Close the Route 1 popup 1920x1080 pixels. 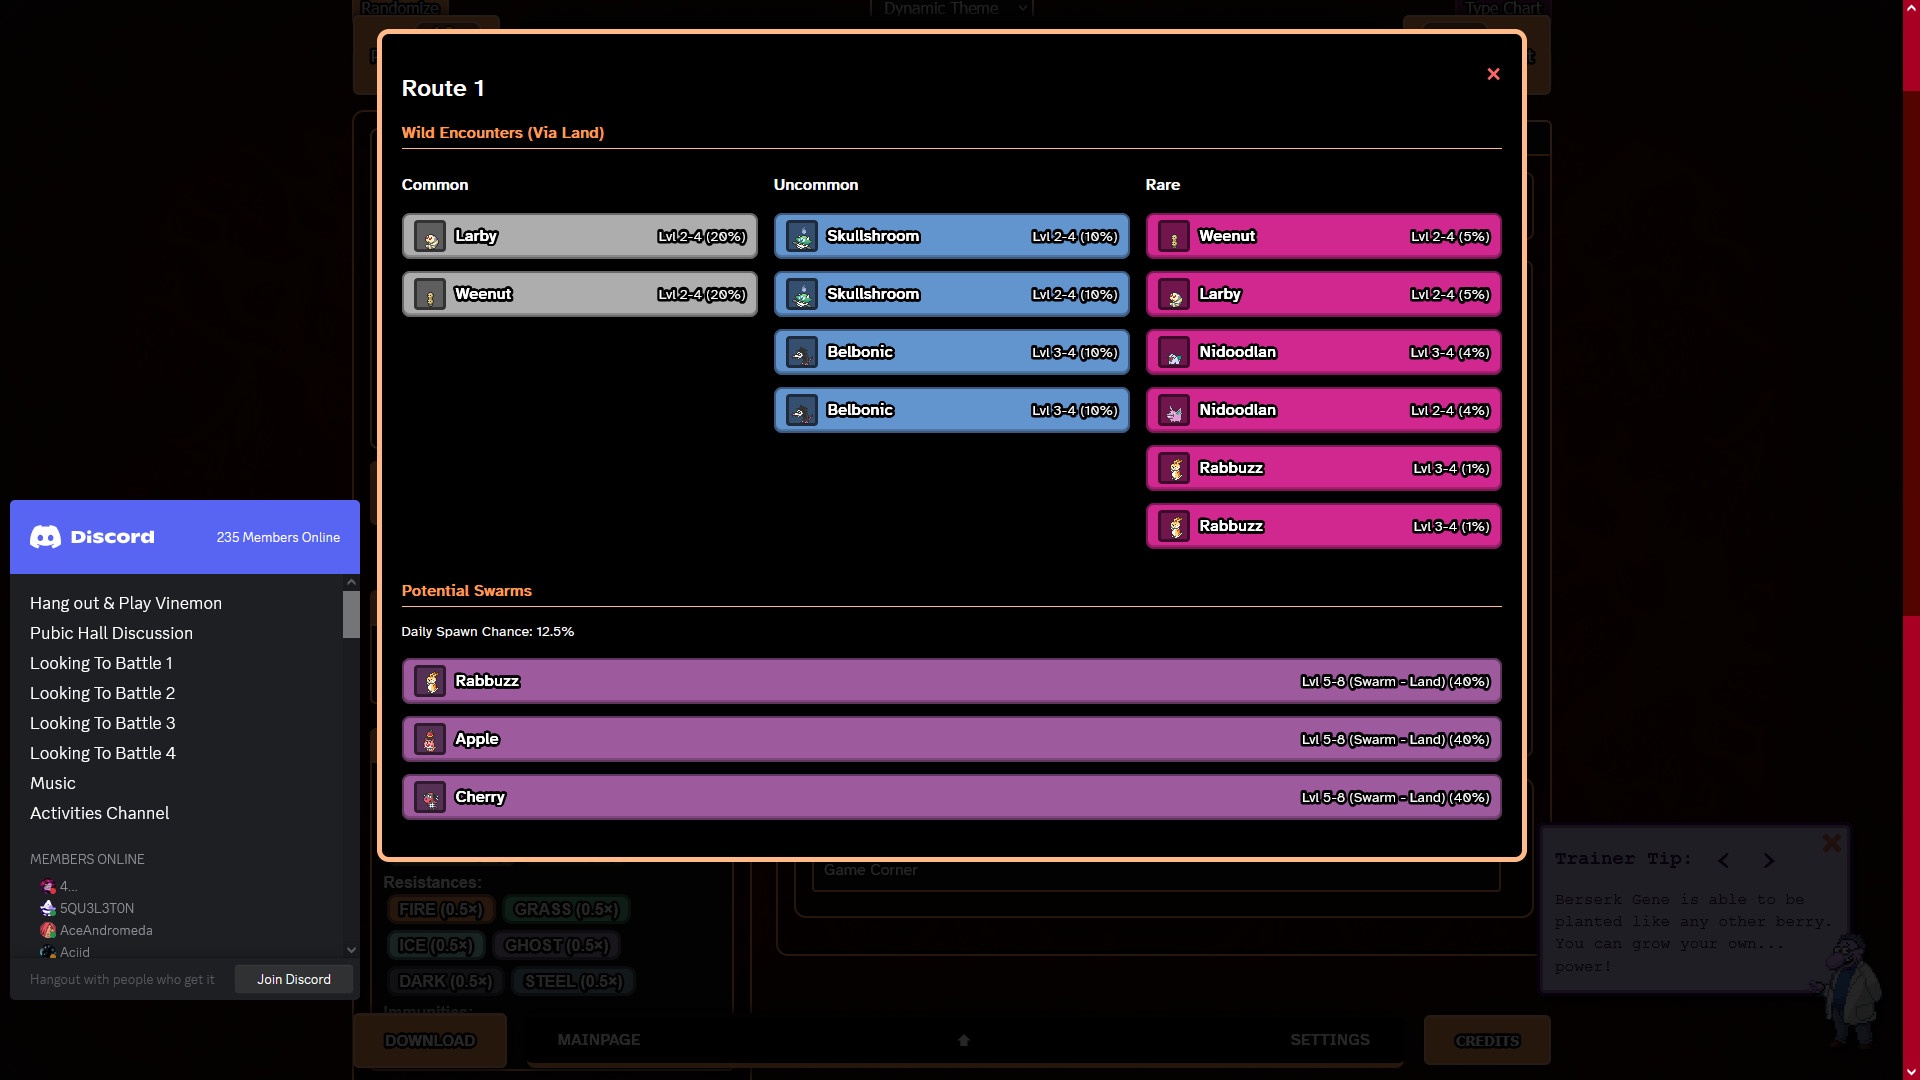pos(1493,74)
